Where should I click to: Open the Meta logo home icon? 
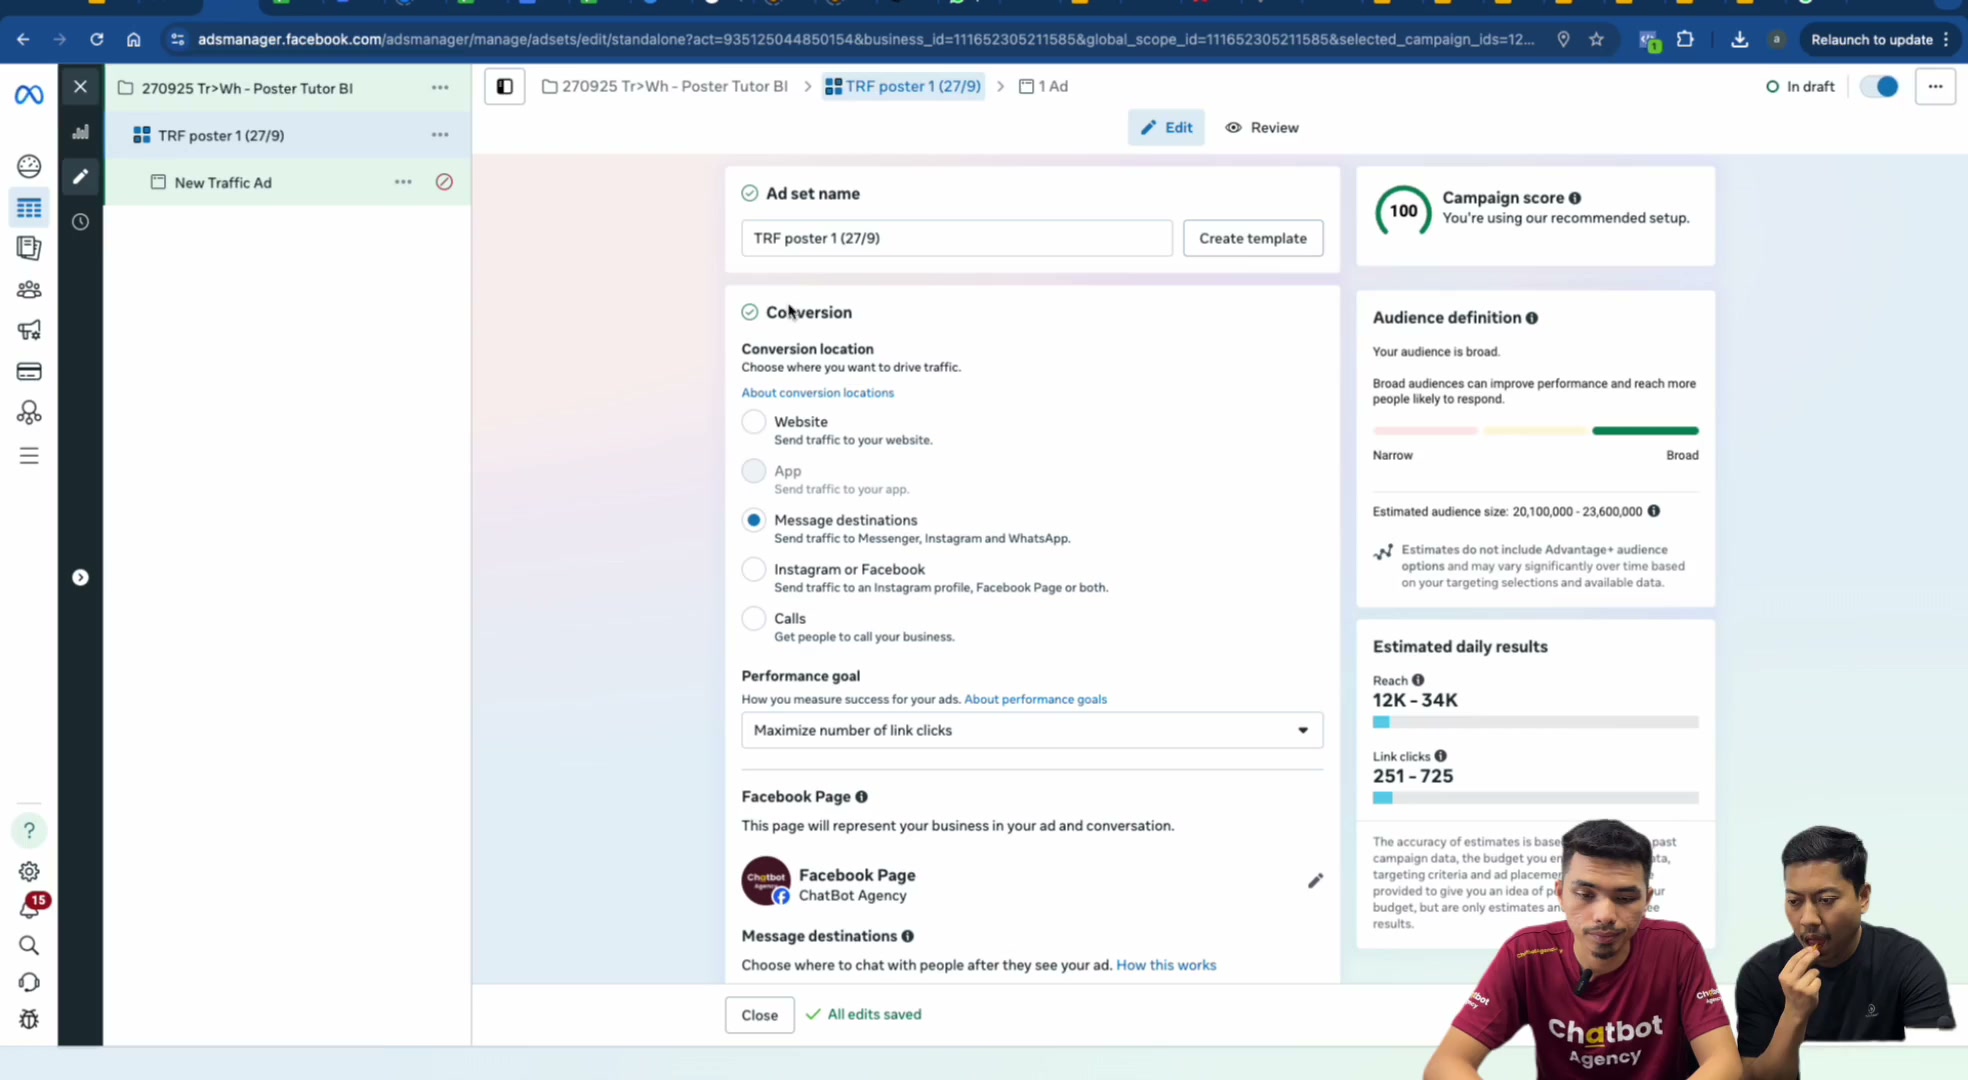[29, 95]
